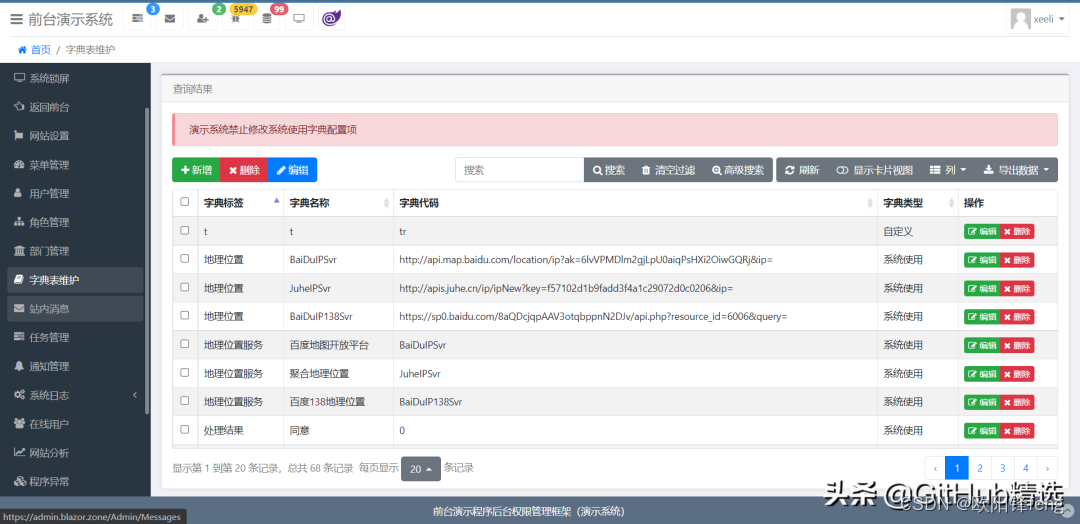Focus the 搜索 text input
The width and height of the screenshot is (1080, 524).
point(519,170)
